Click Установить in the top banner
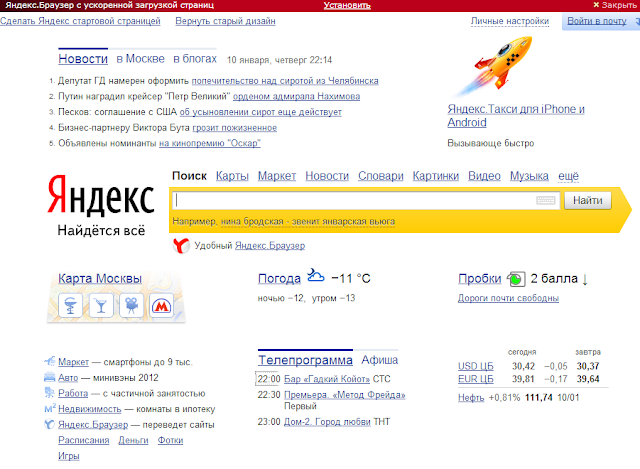Image resolution: width=640 pixels, height=469 pixels. [347, 5]
